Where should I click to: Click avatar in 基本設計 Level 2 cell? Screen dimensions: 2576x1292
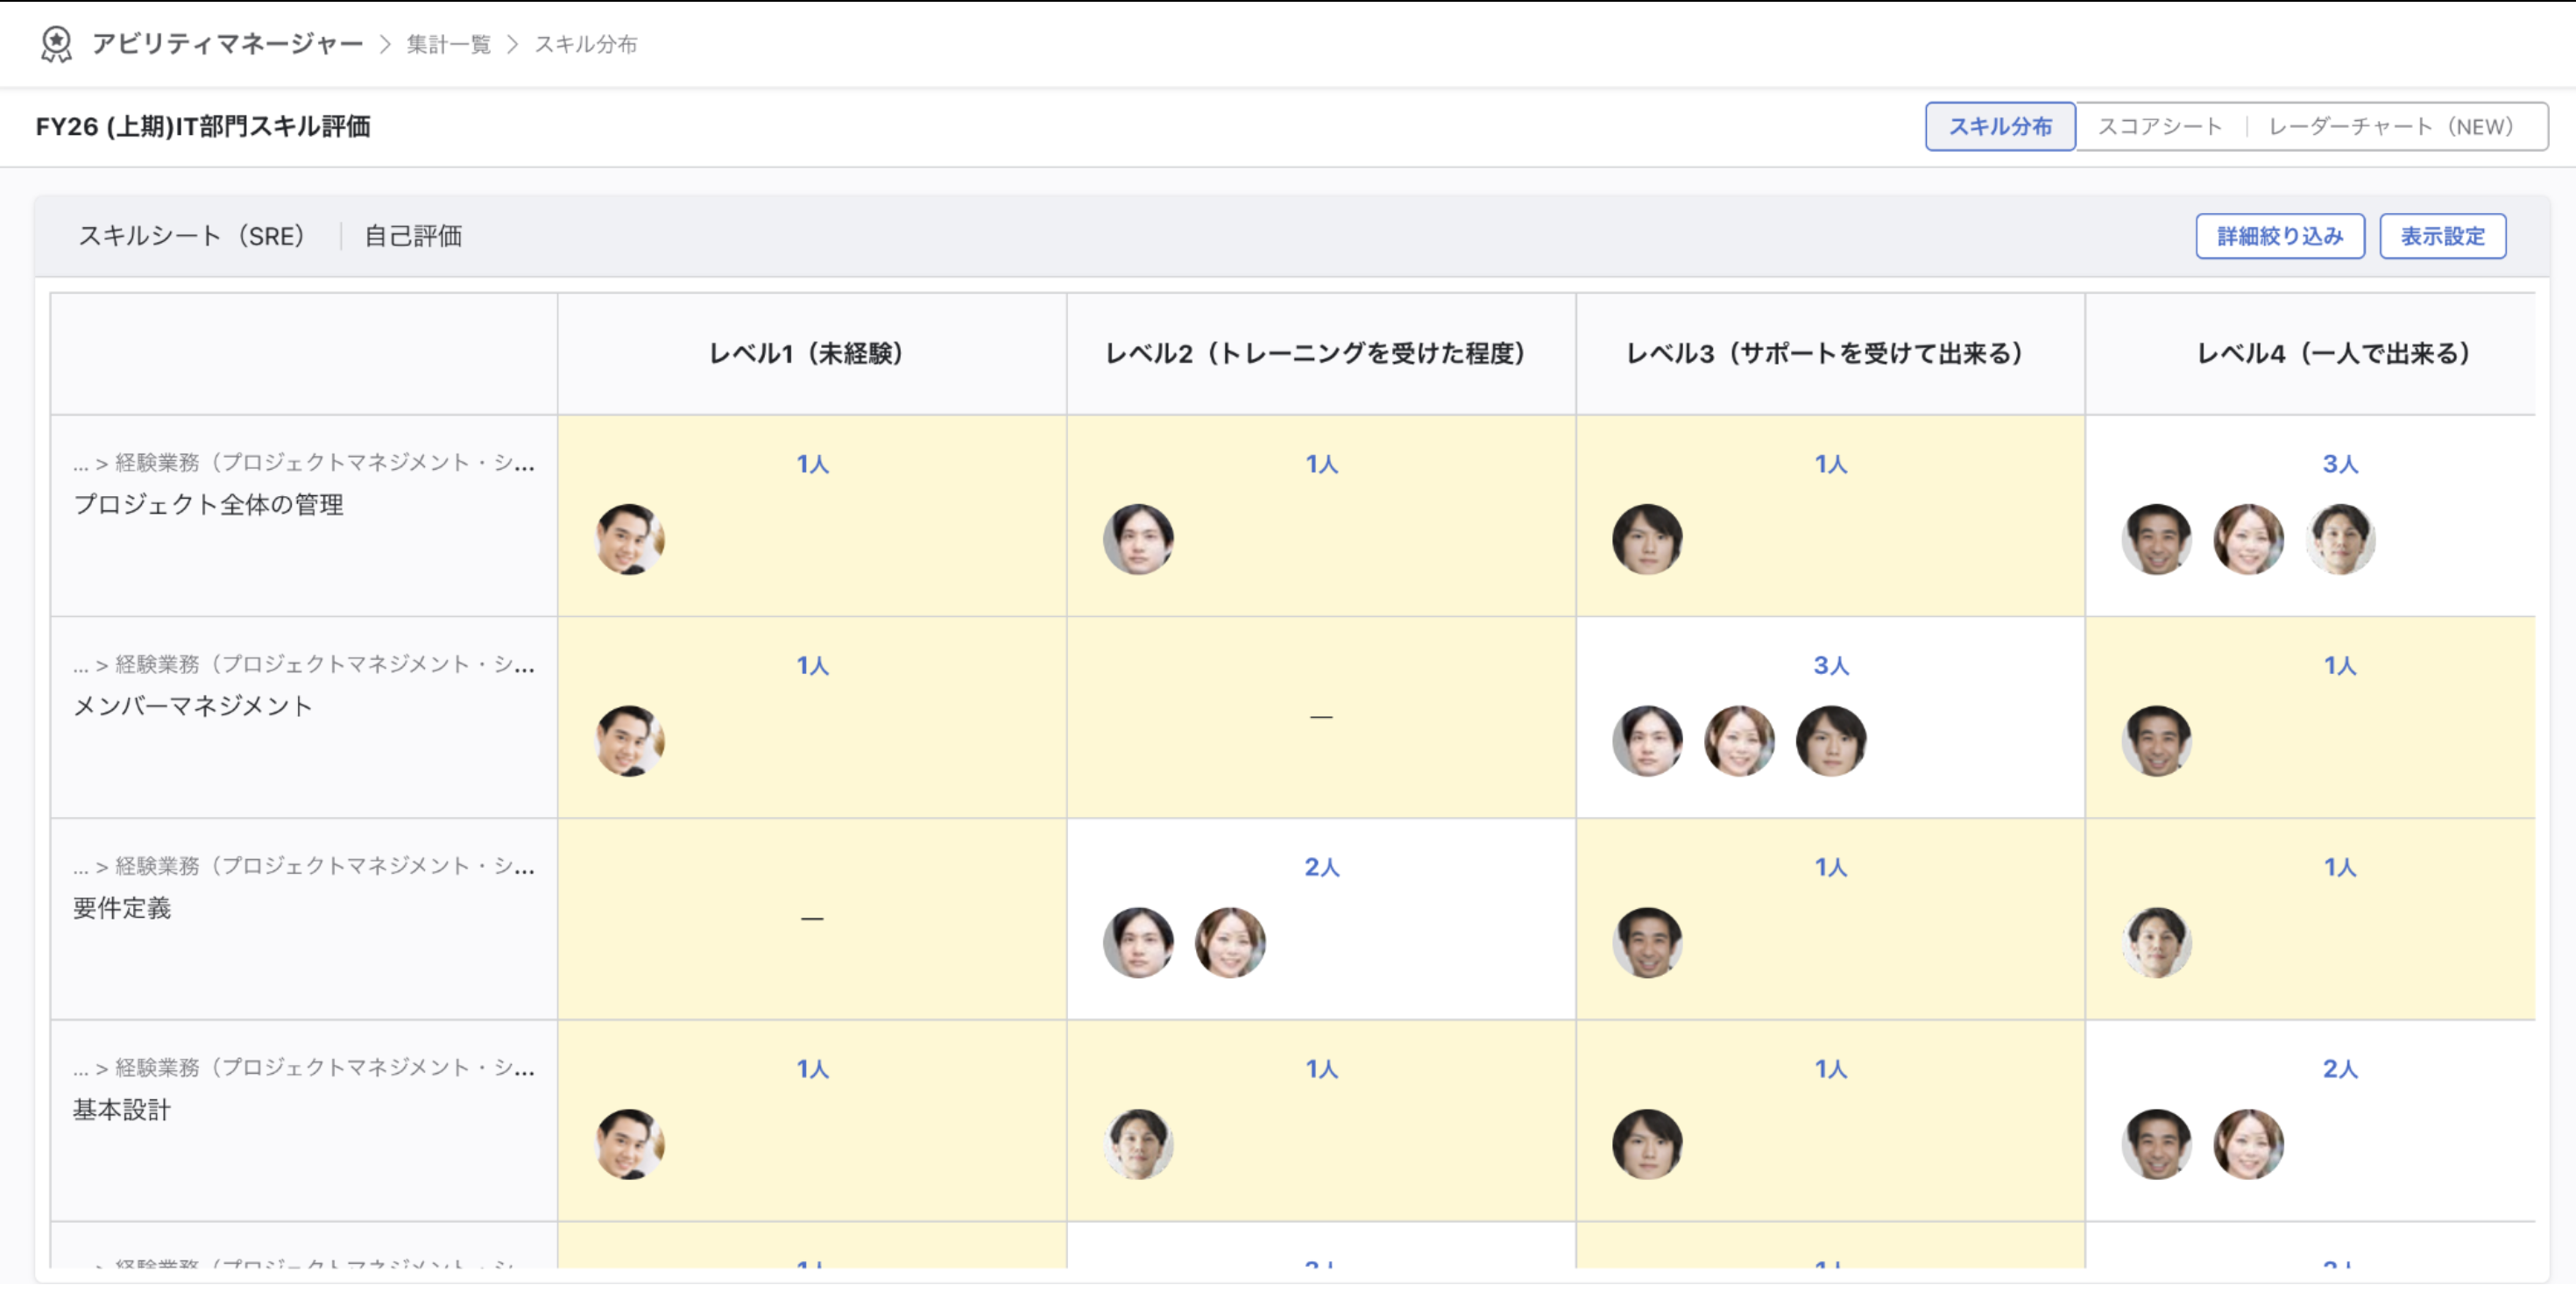point(1139,1144)
